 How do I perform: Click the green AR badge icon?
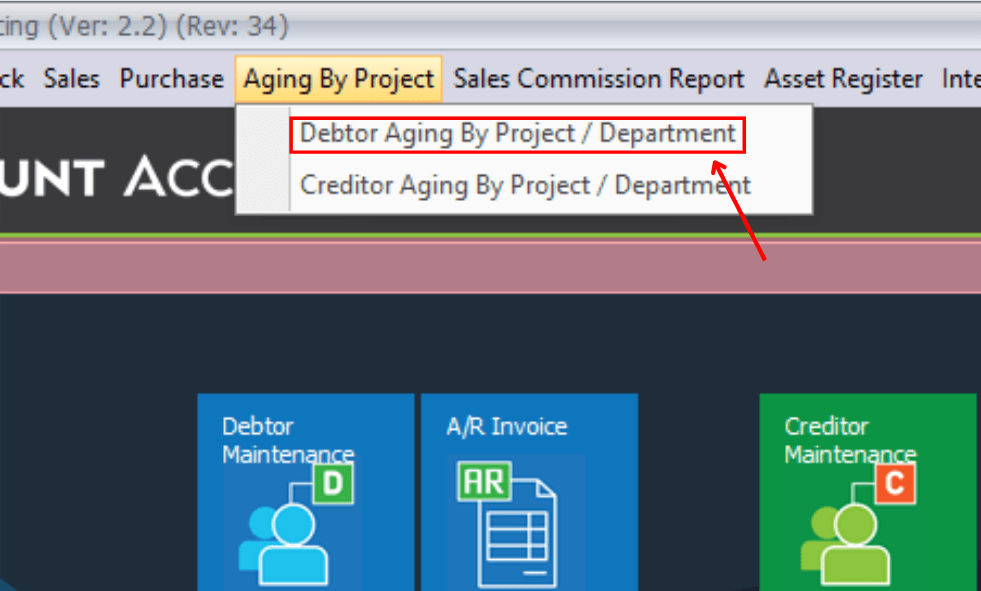pos(484,481)
